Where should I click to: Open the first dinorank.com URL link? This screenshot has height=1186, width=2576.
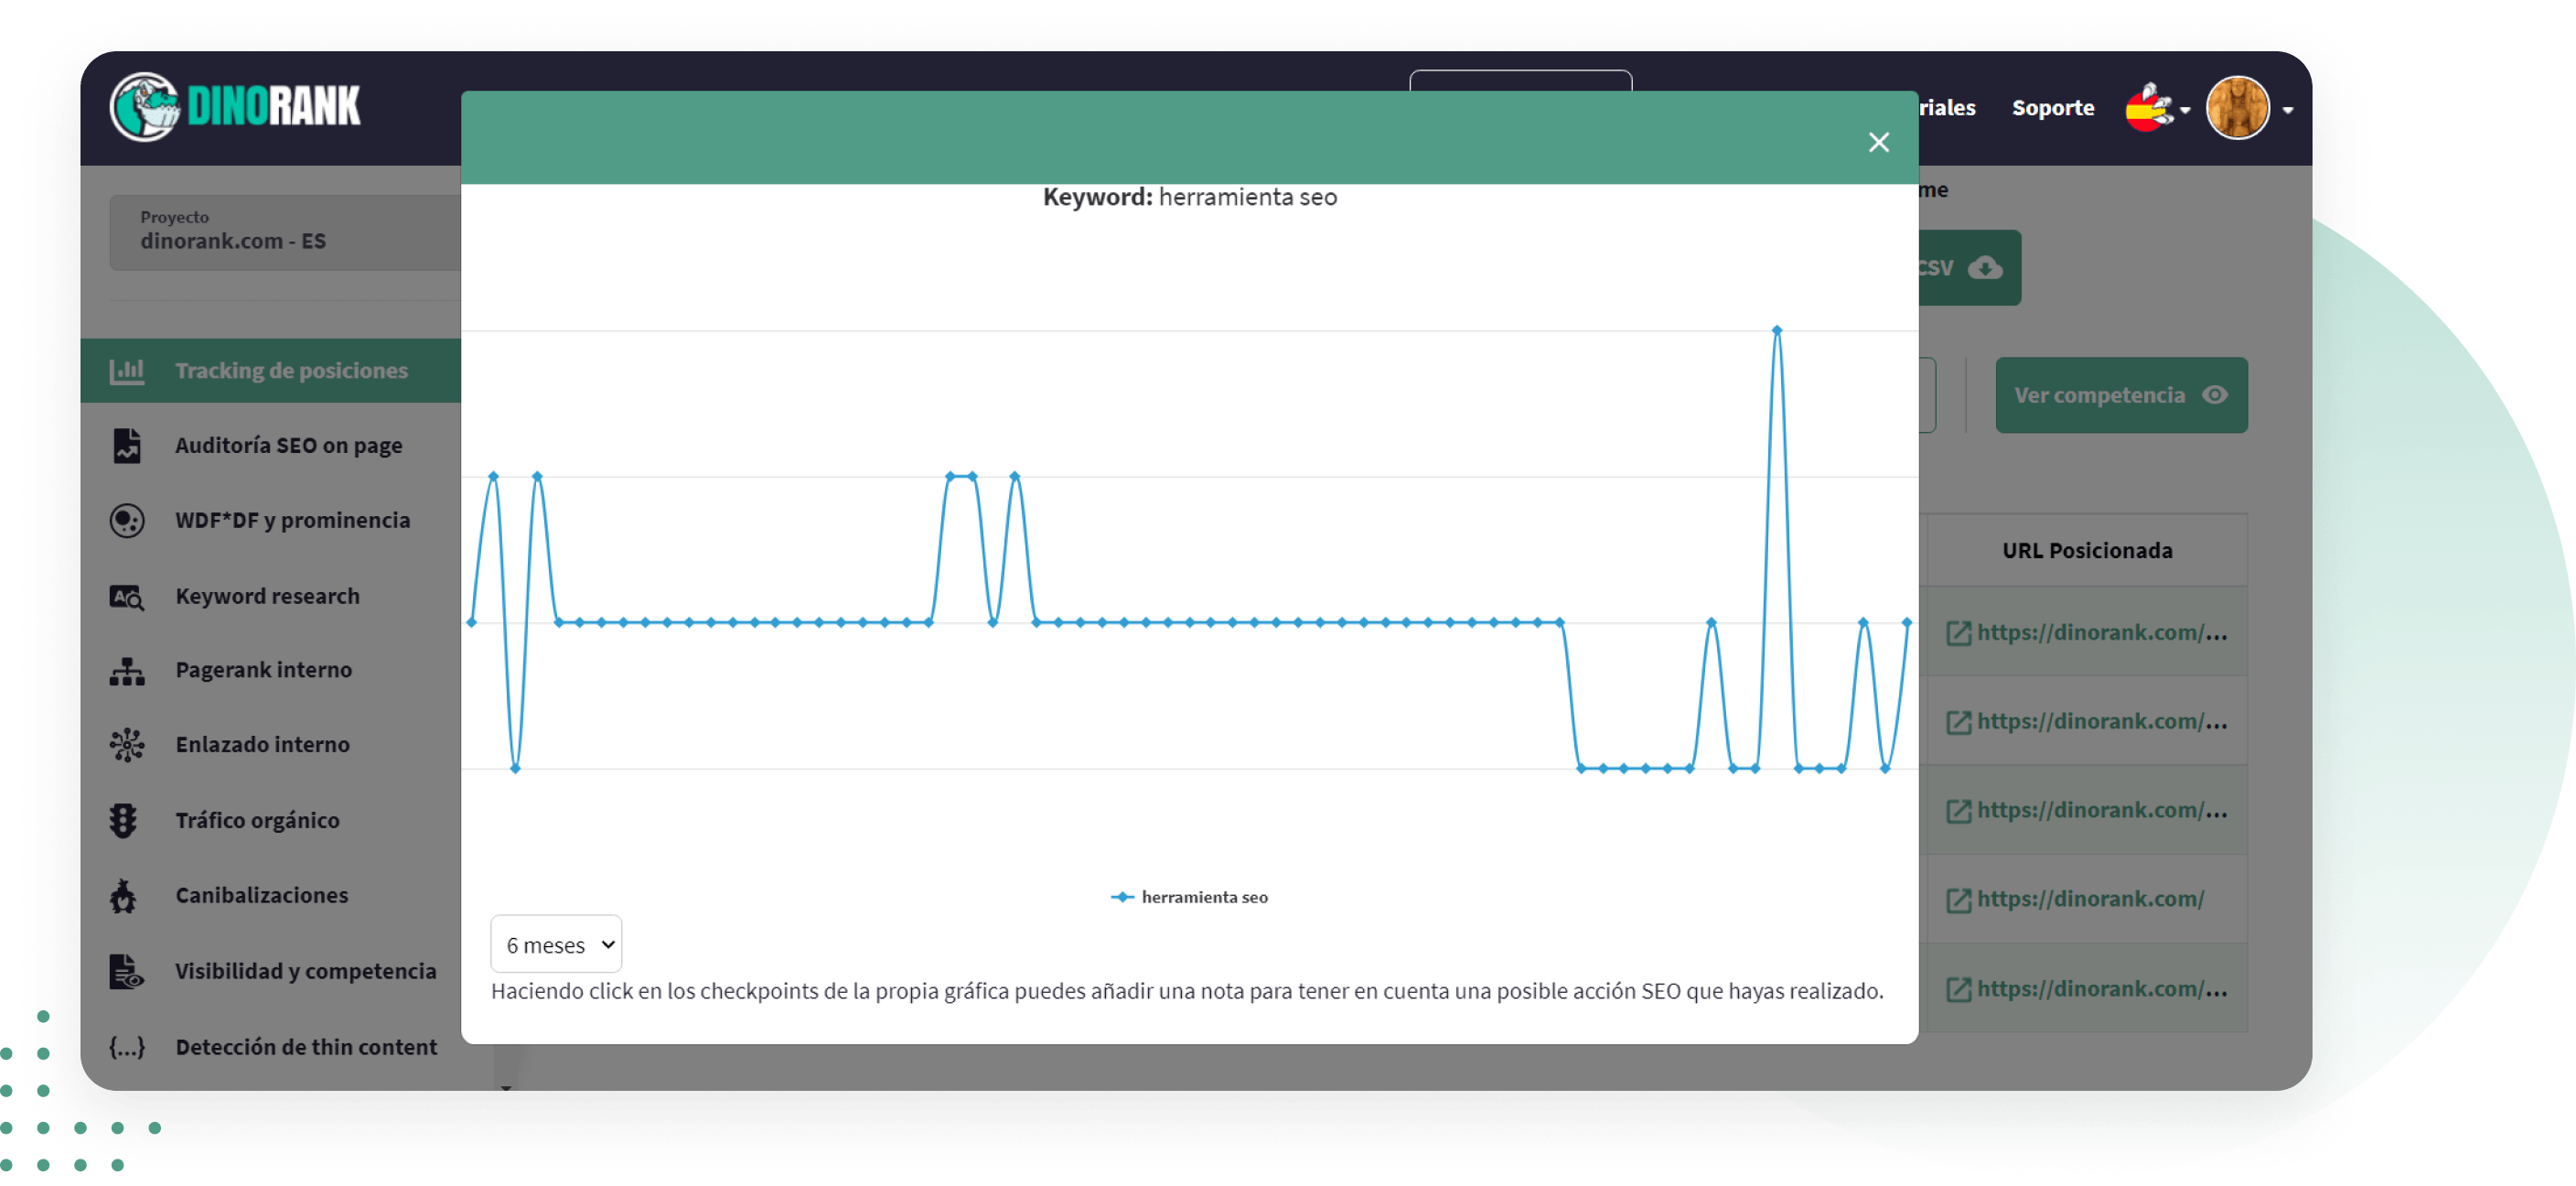click(2101, 632)
